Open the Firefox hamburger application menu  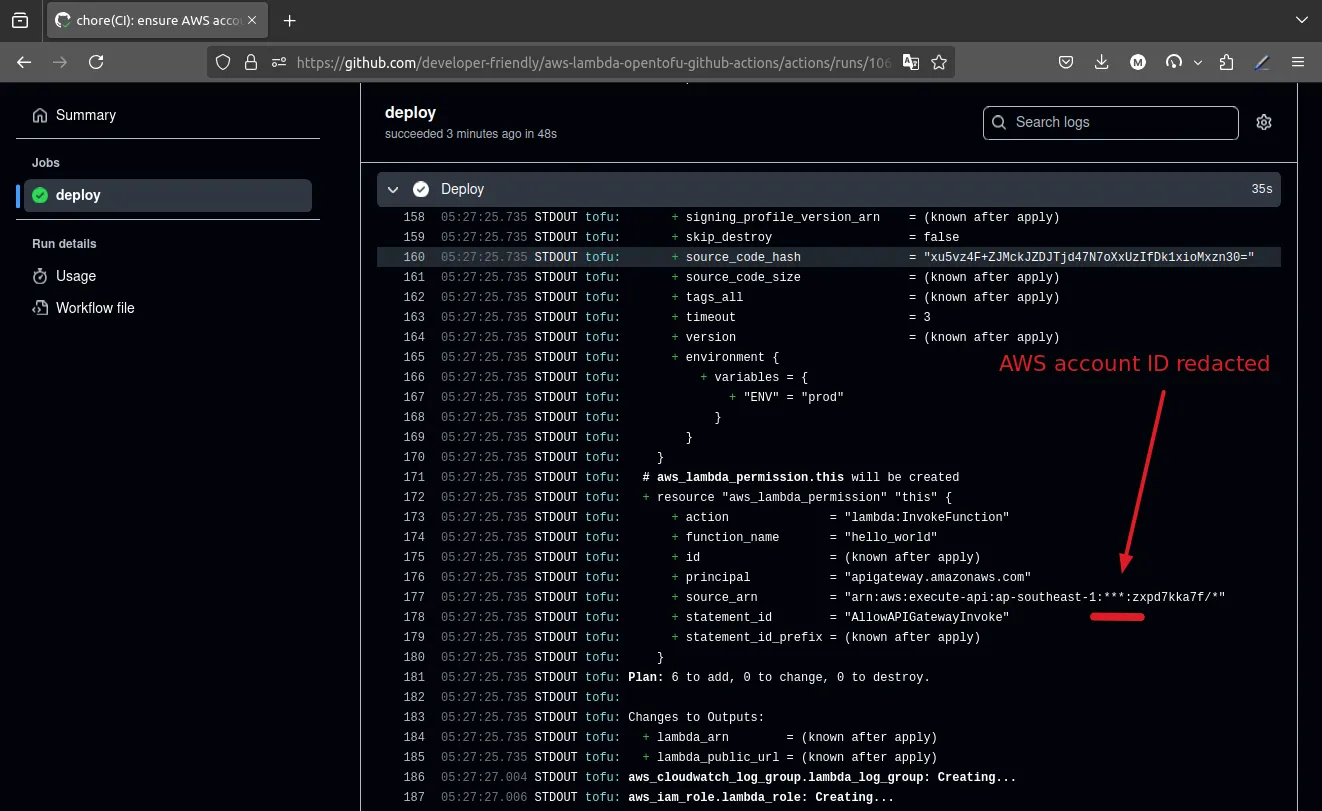point(1298,62)
